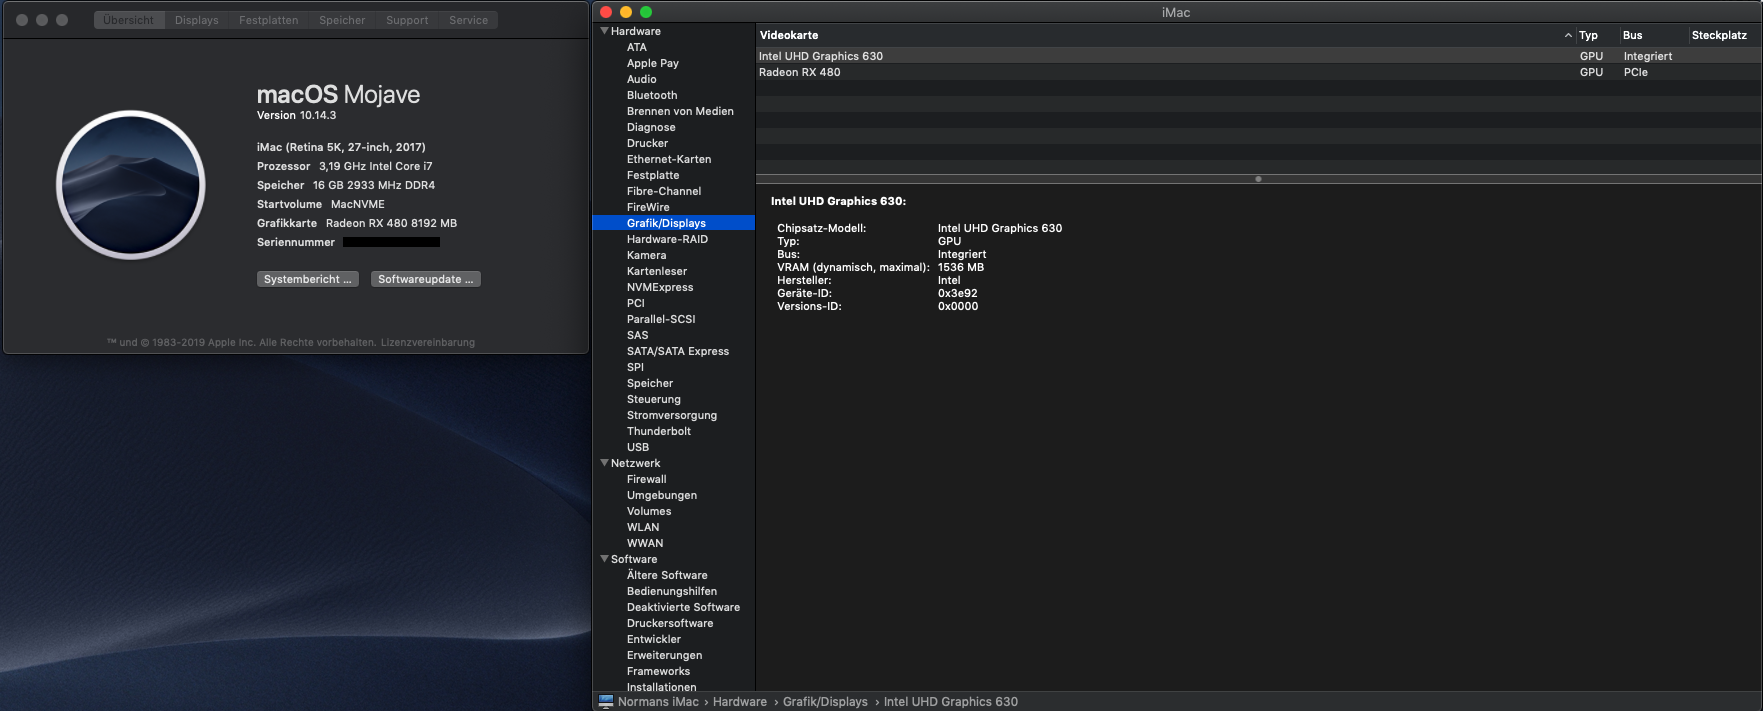This screenshot has width=1763, height=711.
Task: Open NVMExpress sidebar entry
Action: point(660,287)
